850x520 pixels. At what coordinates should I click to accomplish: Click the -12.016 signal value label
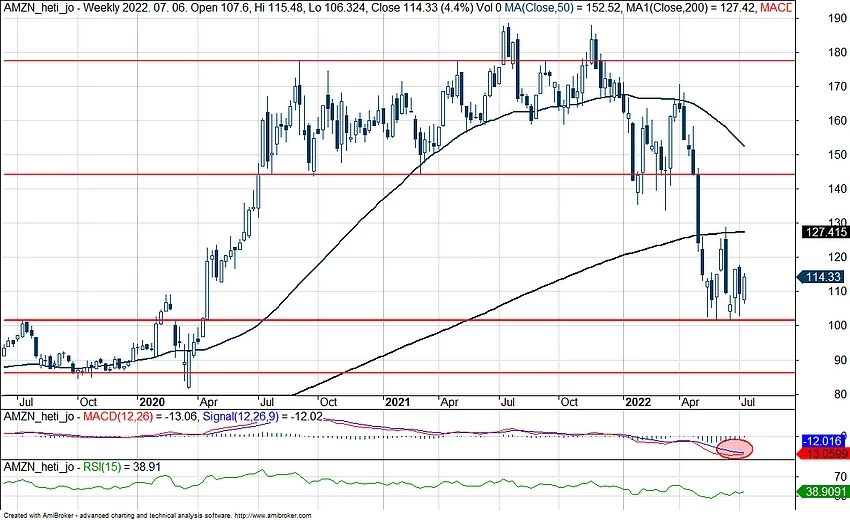[822, 441]
